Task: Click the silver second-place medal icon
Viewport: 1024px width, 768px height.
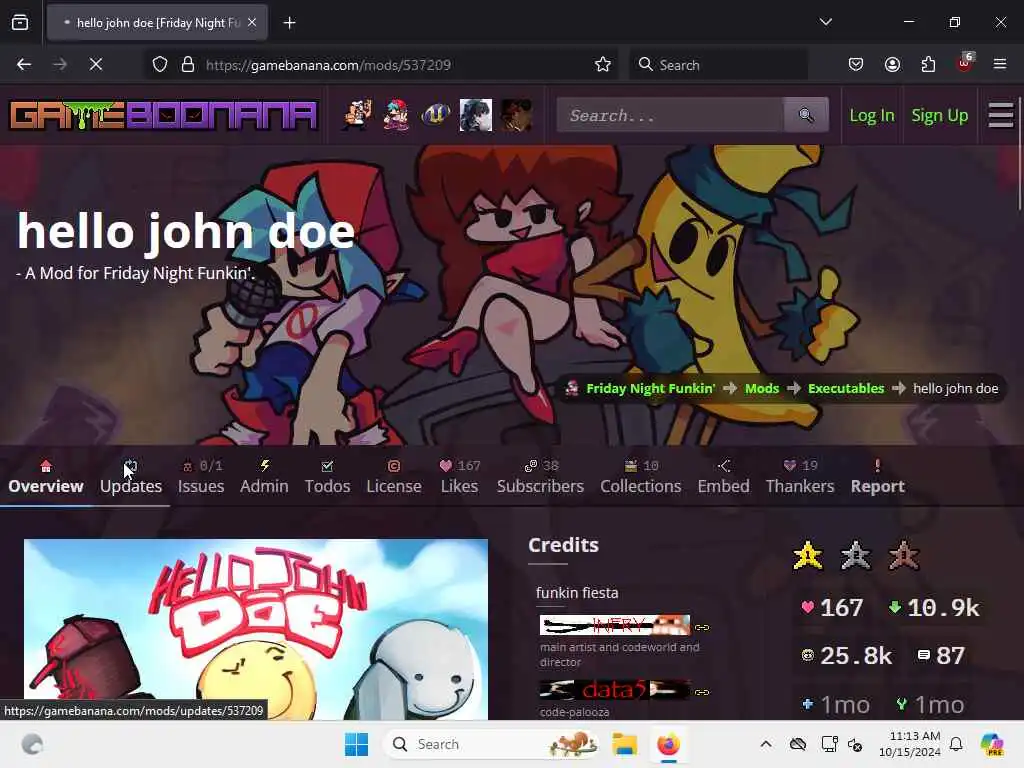Action: point(856,556)
